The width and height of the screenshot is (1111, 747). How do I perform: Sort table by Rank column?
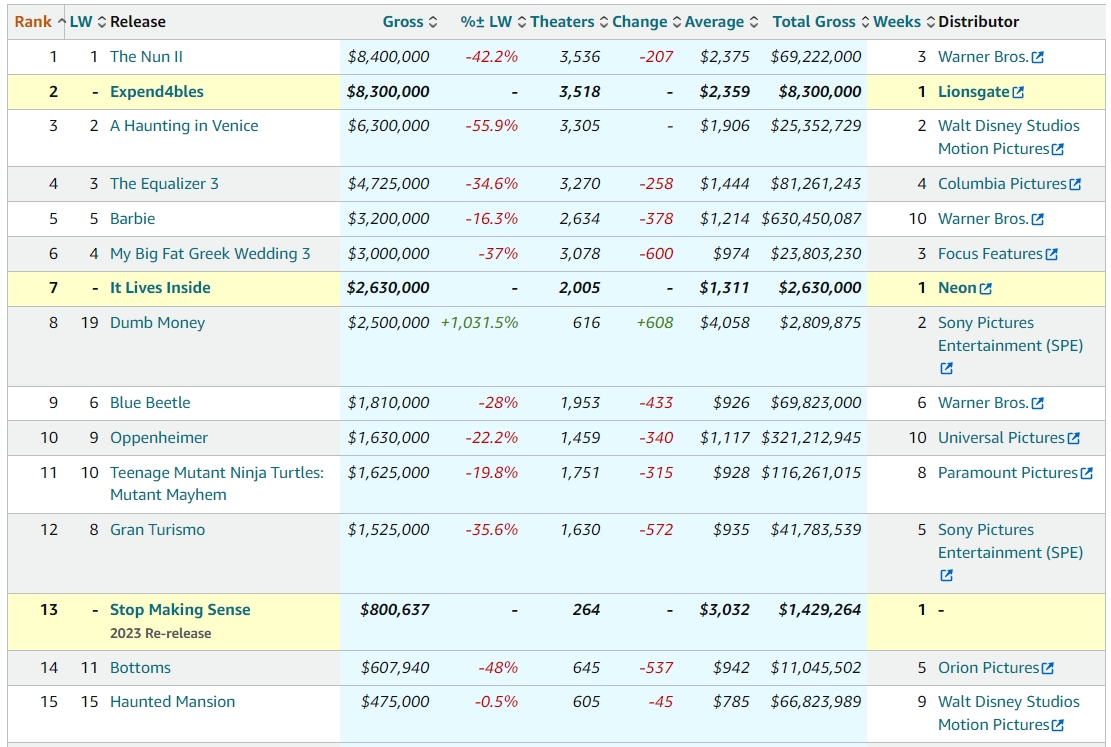[x=40, y=22]
